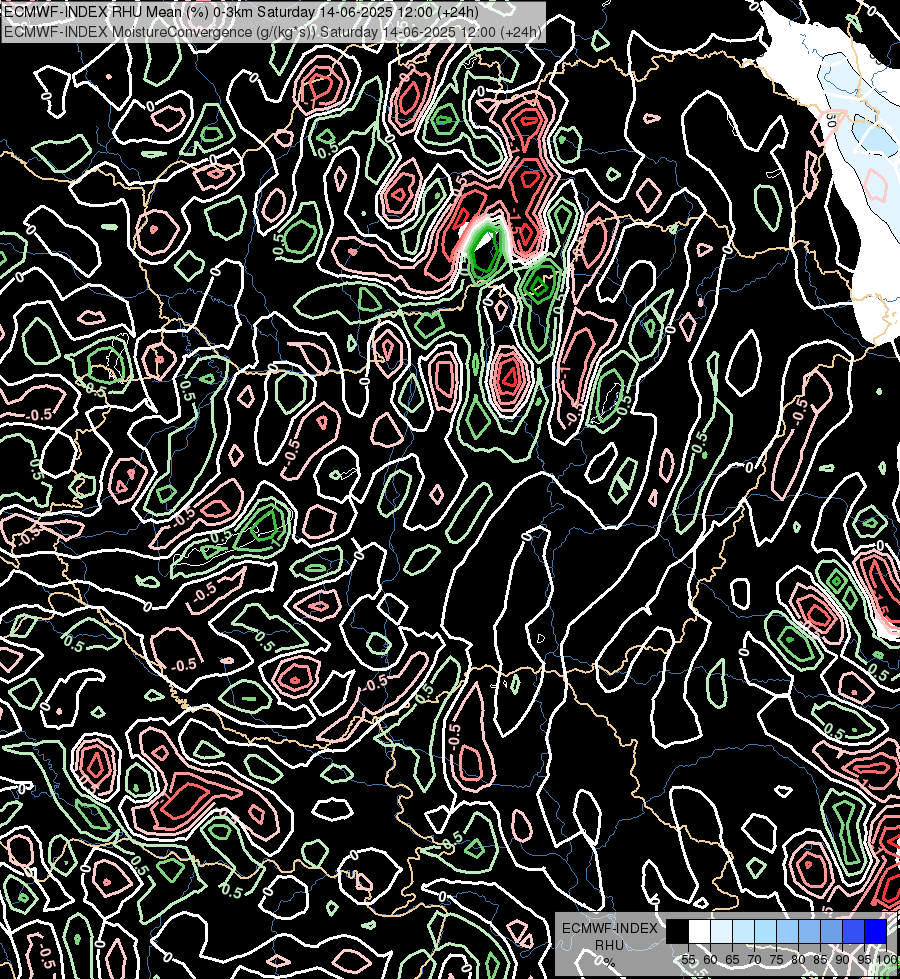Click the 'ECMWF-INDEX RHU Mean' title line
900x979 pixels.
click(241, 12)
